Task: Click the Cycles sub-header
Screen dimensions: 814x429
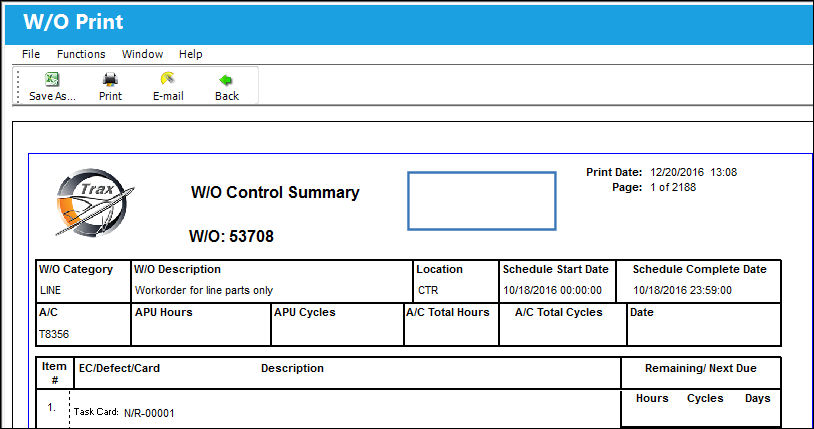Action: click(x=705, y=398)
